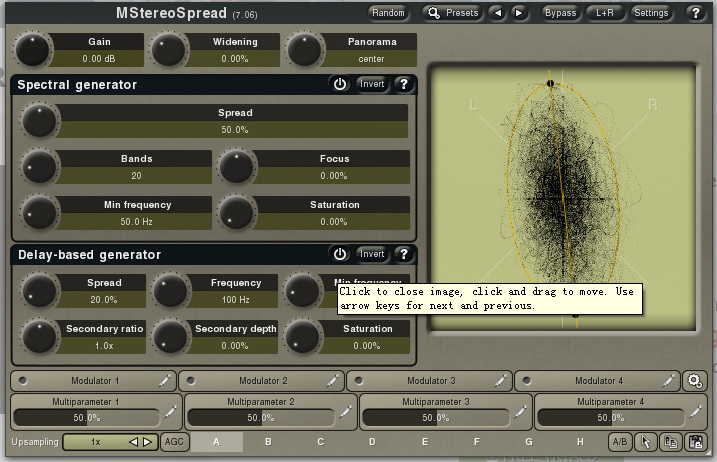The image size is (717, 462).
Task: Select preset slot G
Action: coord(529,442)
